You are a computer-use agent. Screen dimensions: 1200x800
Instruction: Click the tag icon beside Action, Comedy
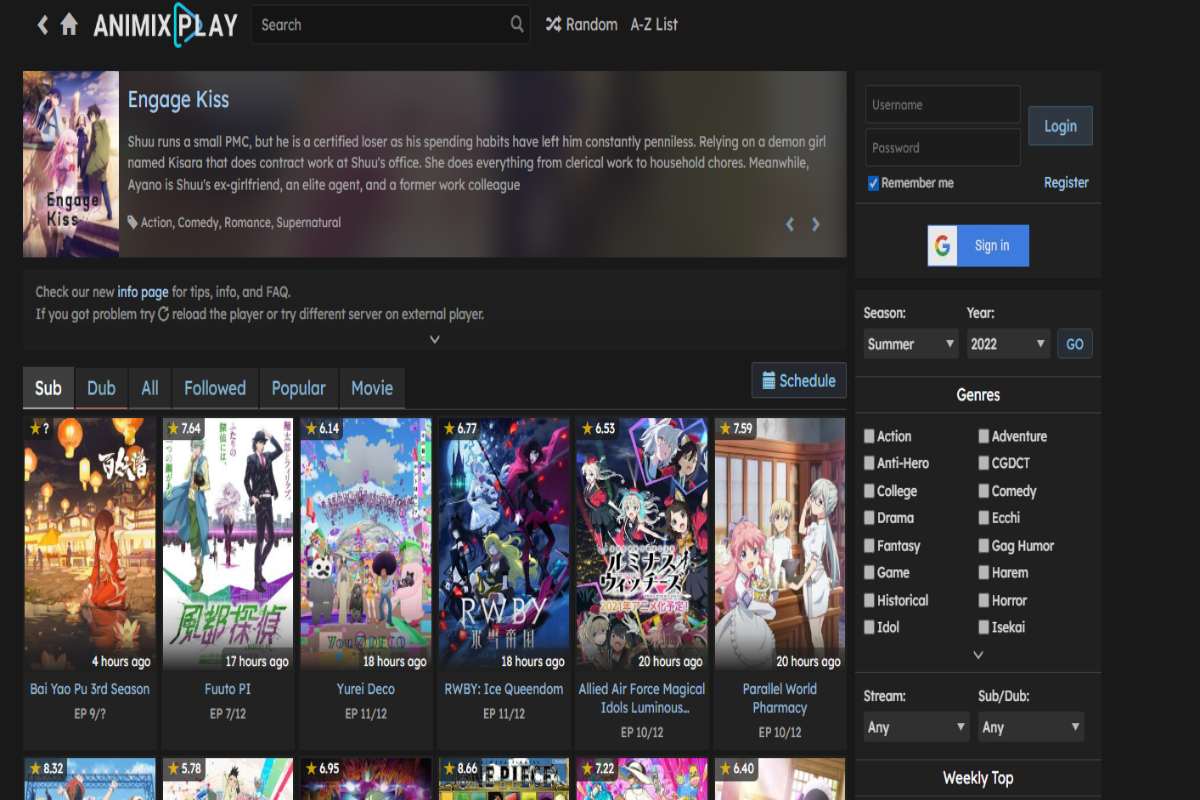pyautogui.click(x=133, y=222)
